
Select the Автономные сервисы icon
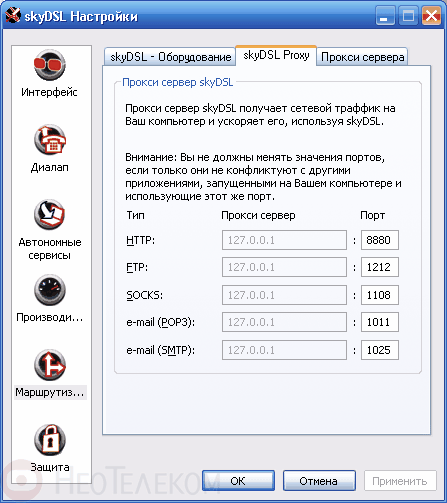pos(50,214)
